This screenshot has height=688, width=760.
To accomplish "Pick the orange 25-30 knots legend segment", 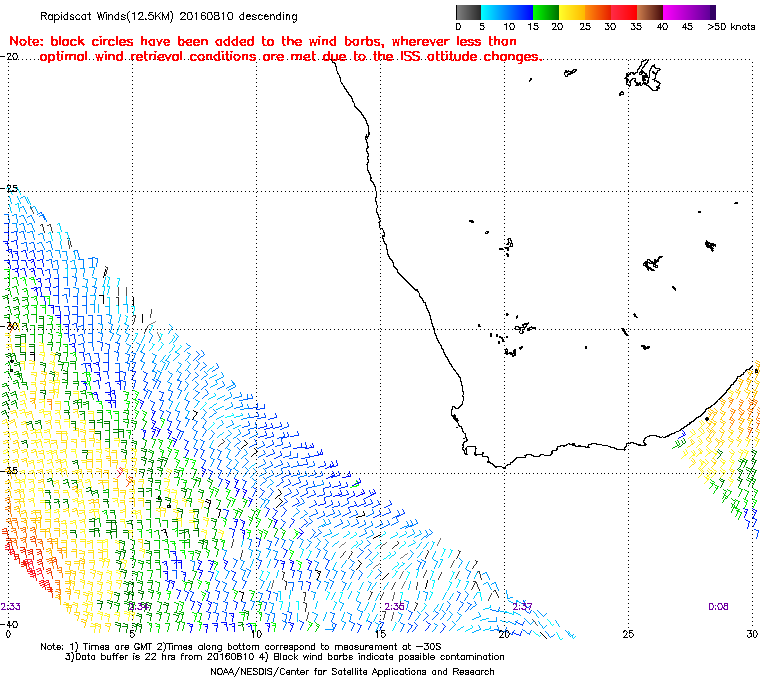I will click(x=598, y=12).
